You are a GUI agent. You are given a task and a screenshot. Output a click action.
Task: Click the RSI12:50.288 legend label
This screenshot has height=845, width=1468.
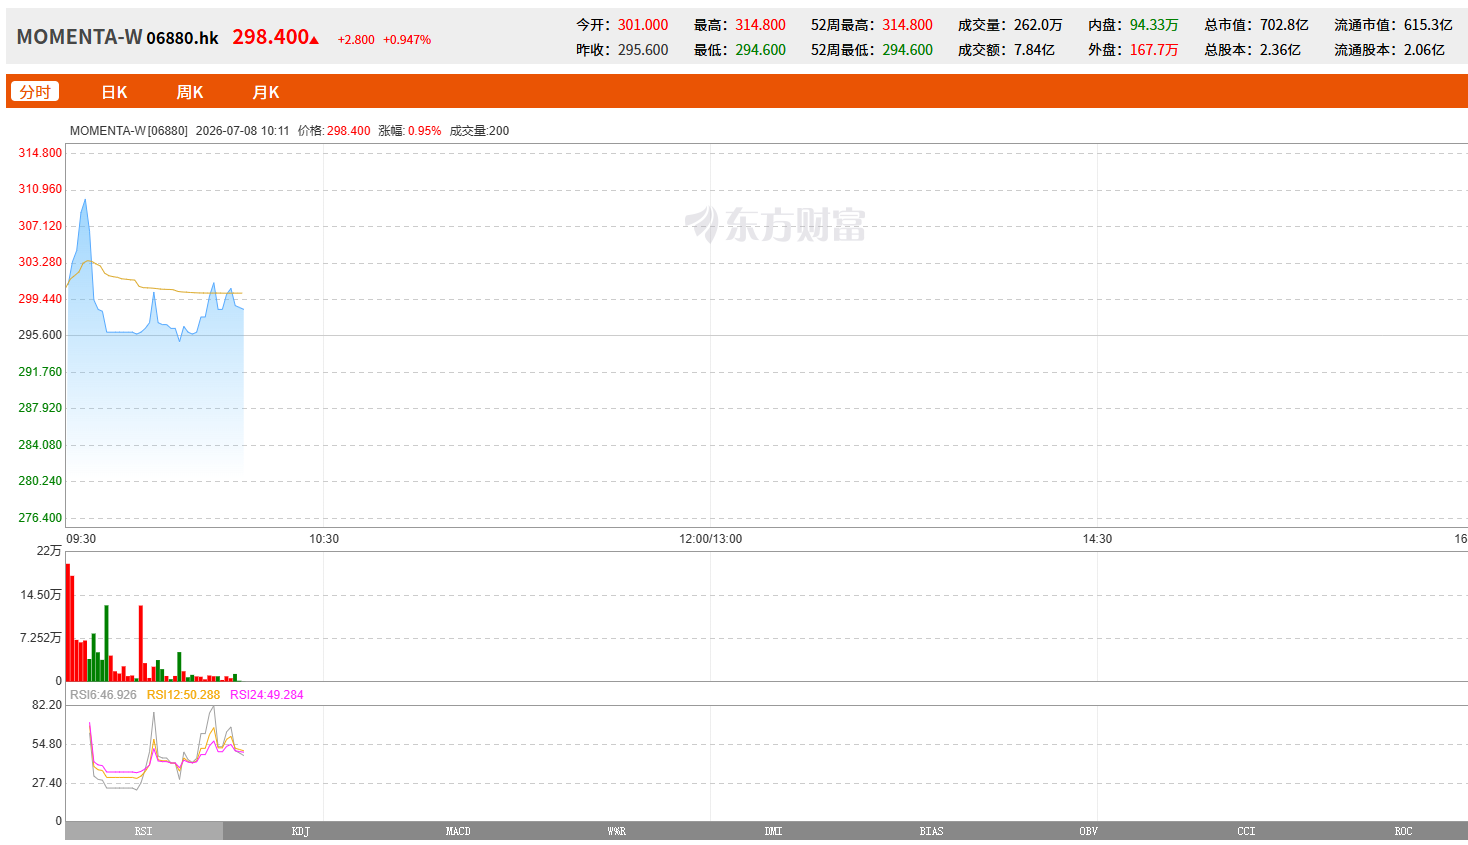[183, 695]
